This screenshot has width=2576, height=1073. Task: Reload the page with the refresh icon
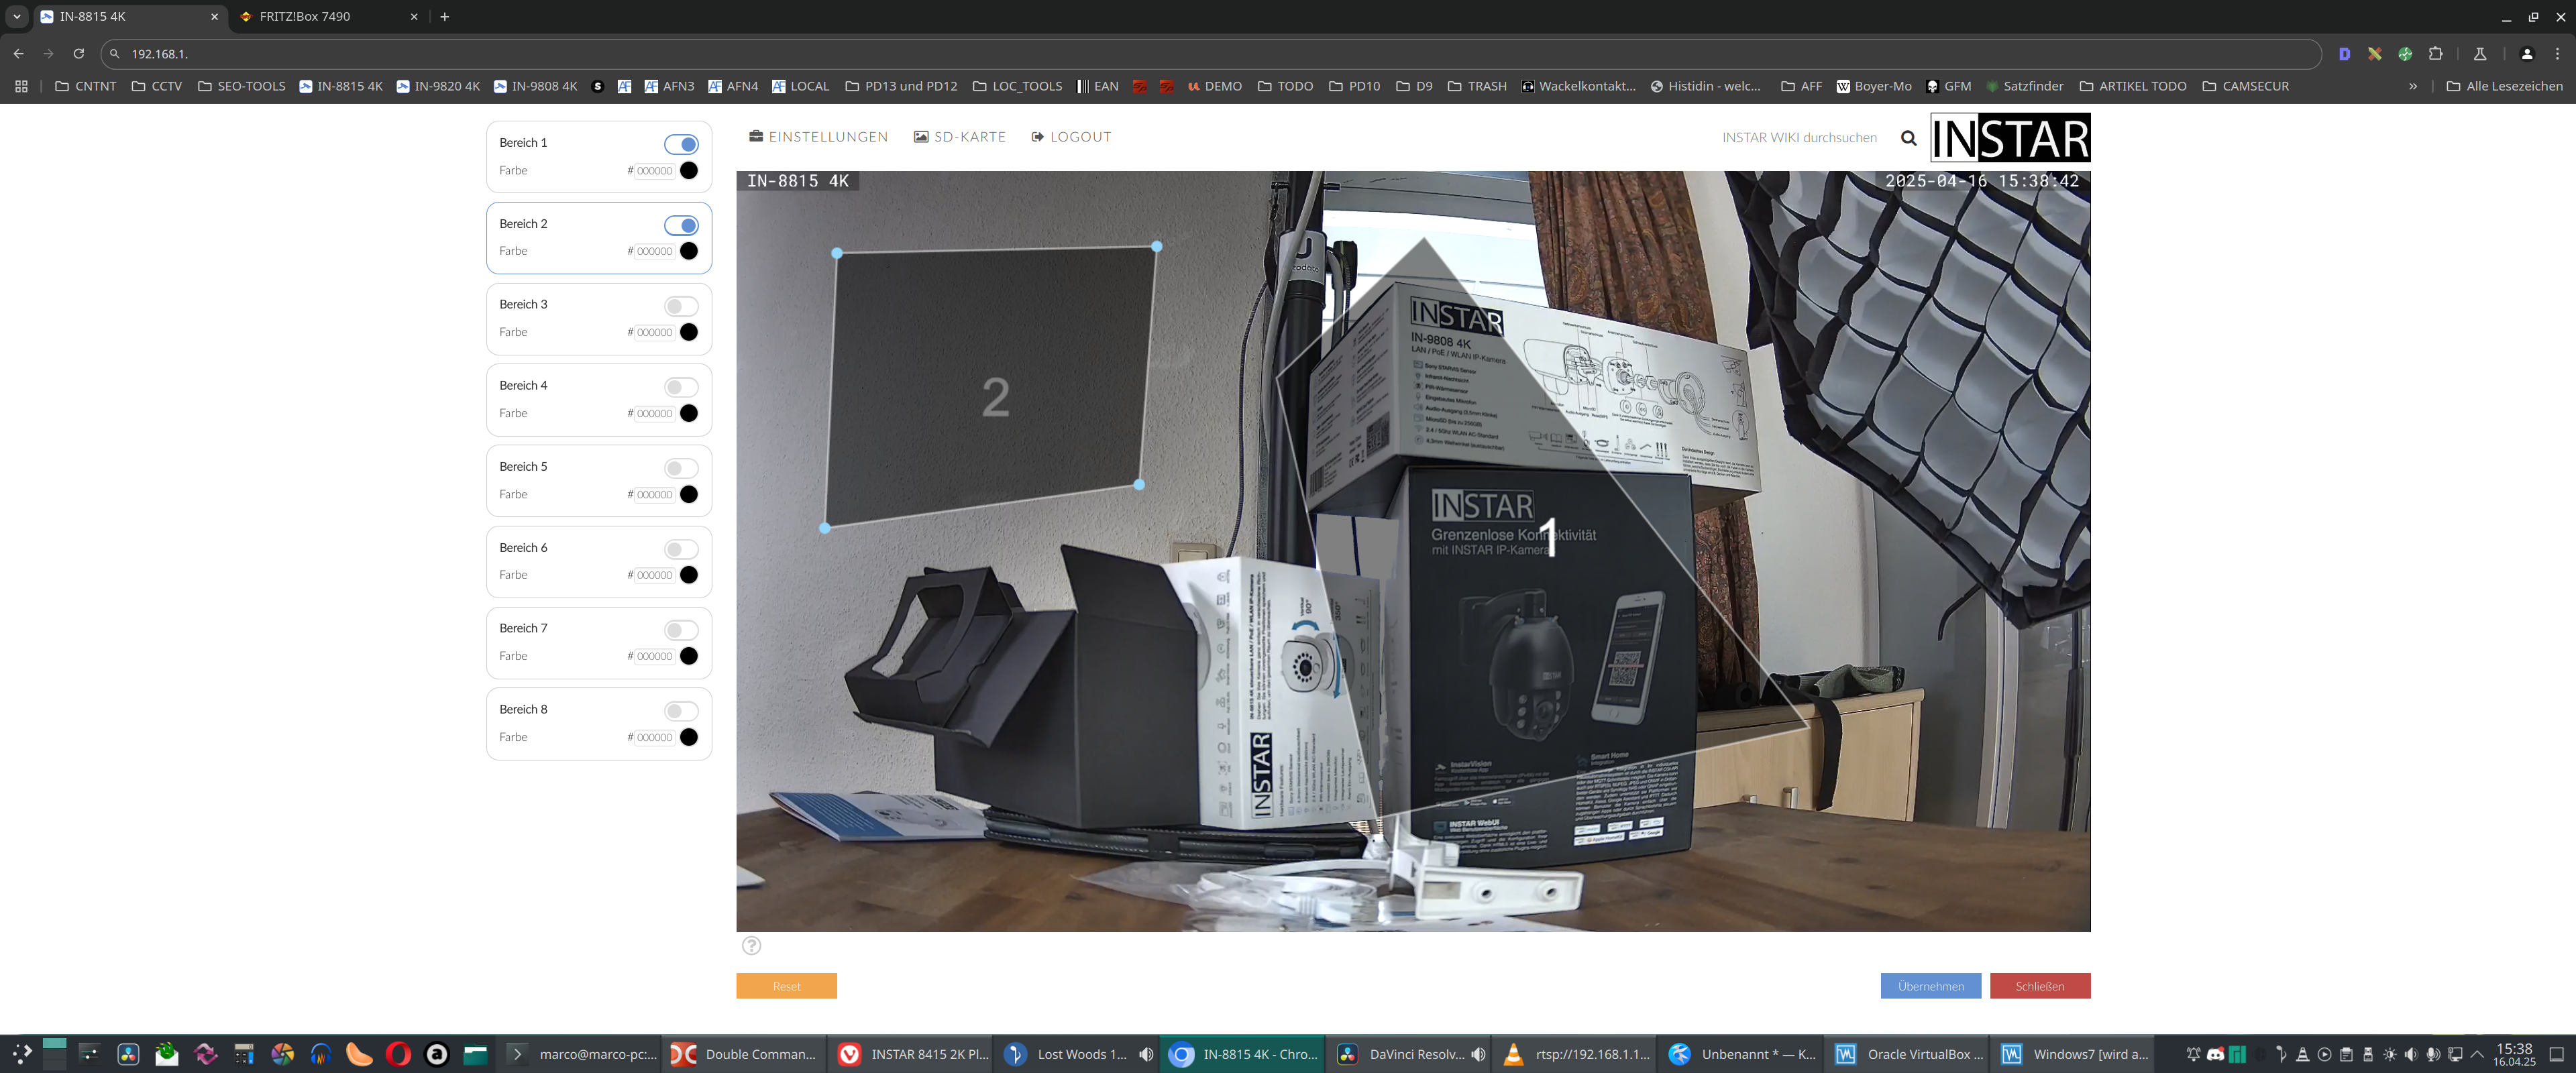[x=79, y=54]
